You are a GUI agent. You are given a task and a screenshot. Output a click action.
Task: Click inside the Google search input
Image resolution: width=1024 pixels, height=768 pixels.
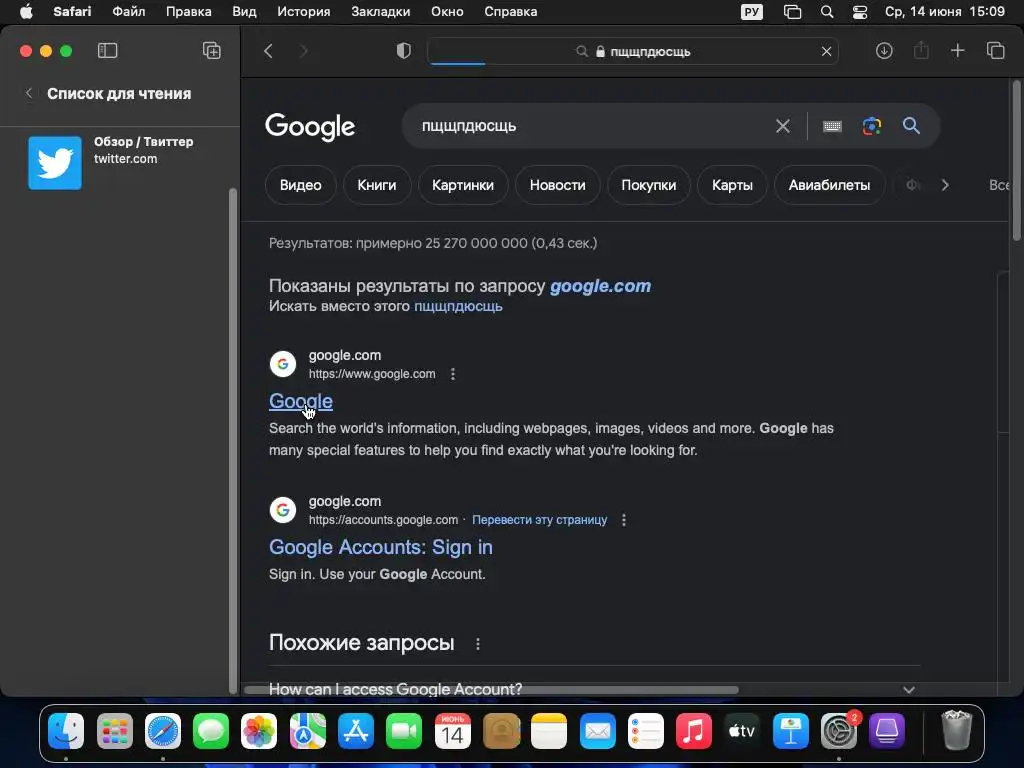point(588,126)
